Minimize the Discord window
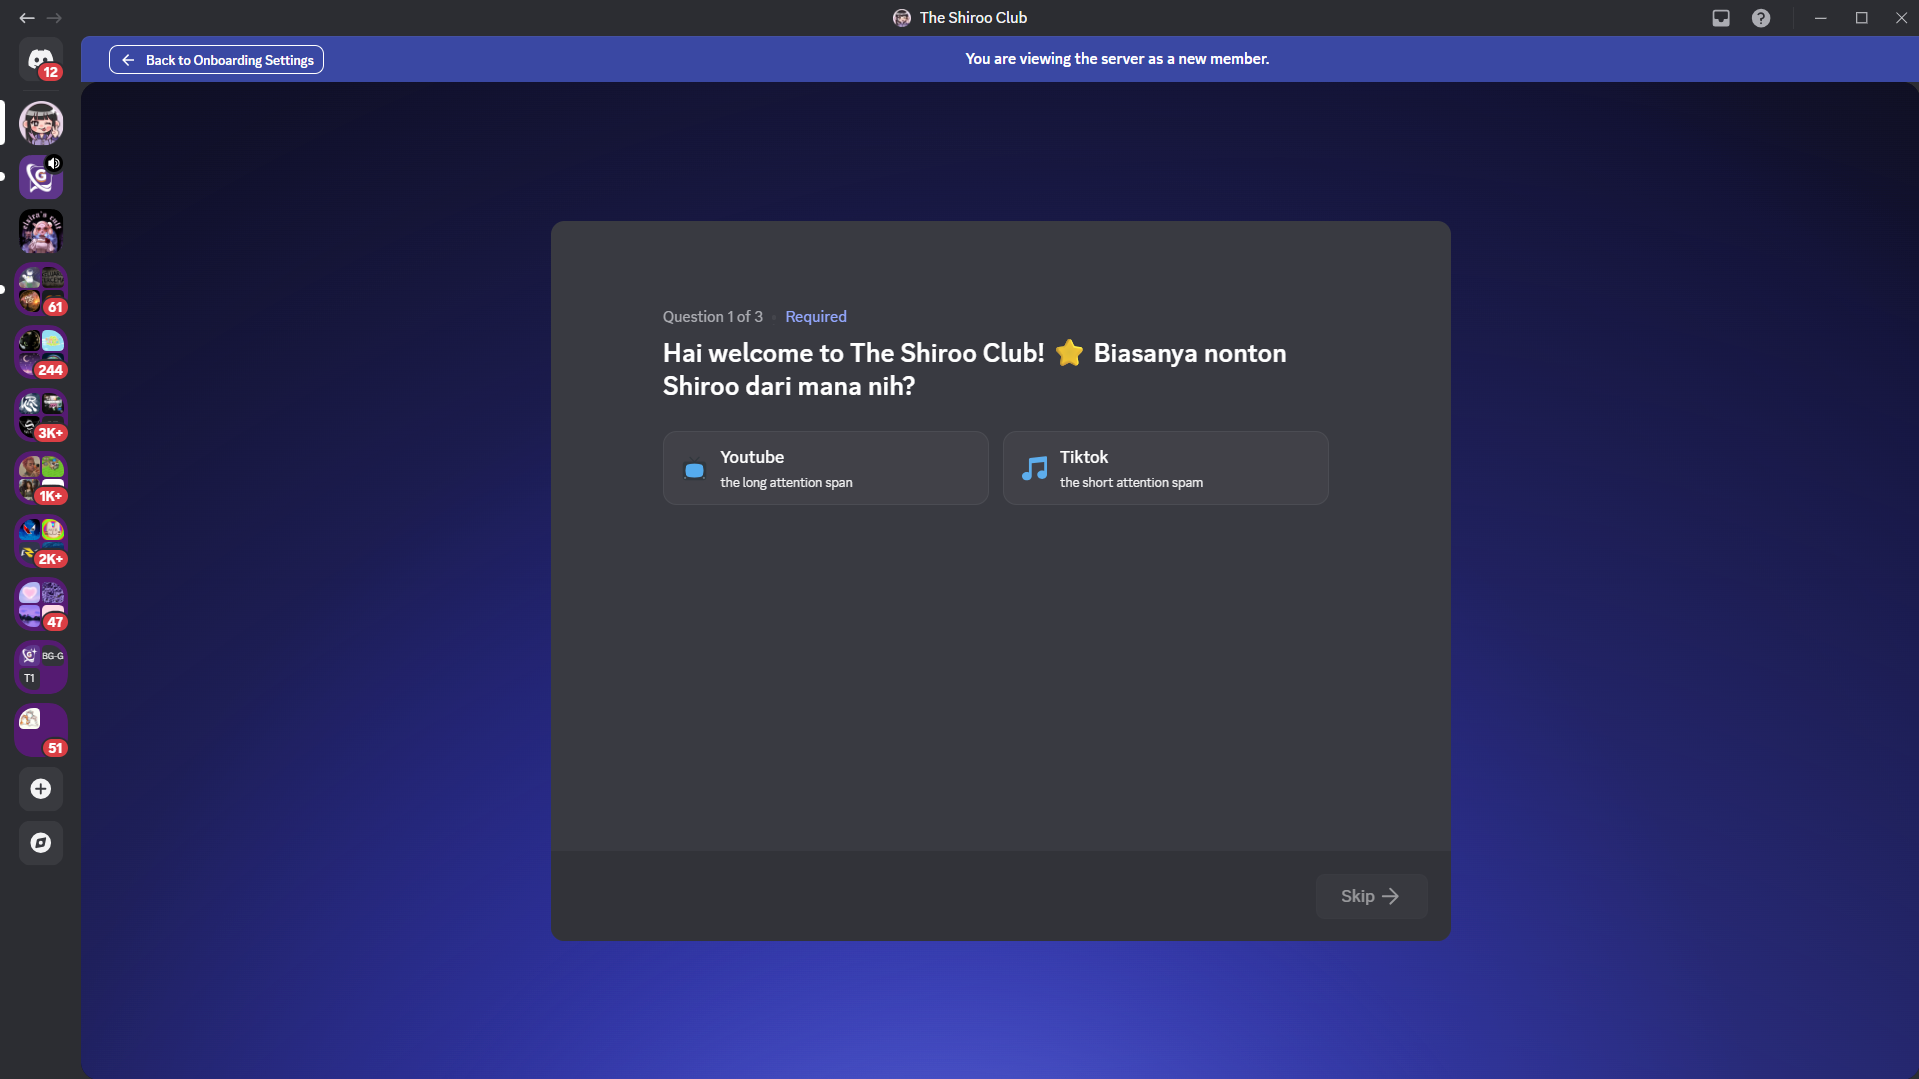 coord(1821,18)
